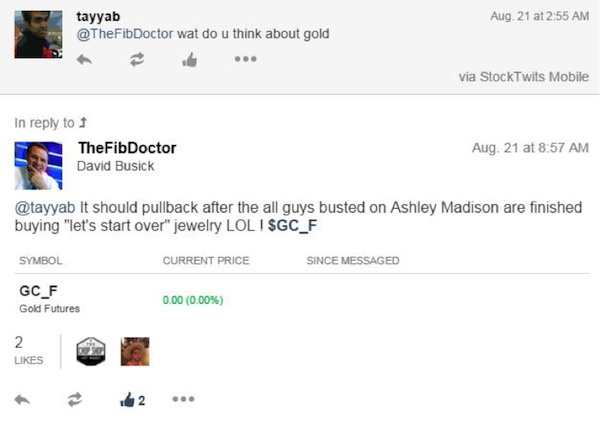This screenshot has width=600, height=425.
Task: Open the $GC_F cashtag link
Action: (x=292, y=225)
